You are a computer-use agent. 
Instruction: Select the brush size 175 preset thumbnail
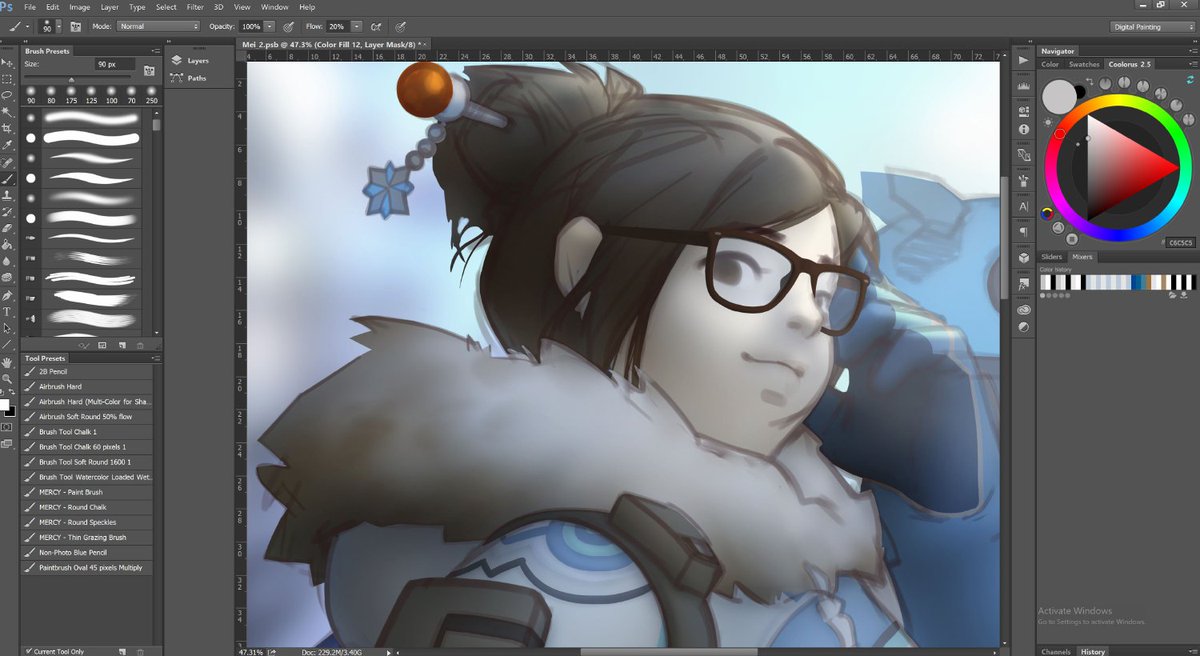click(72, 95)
